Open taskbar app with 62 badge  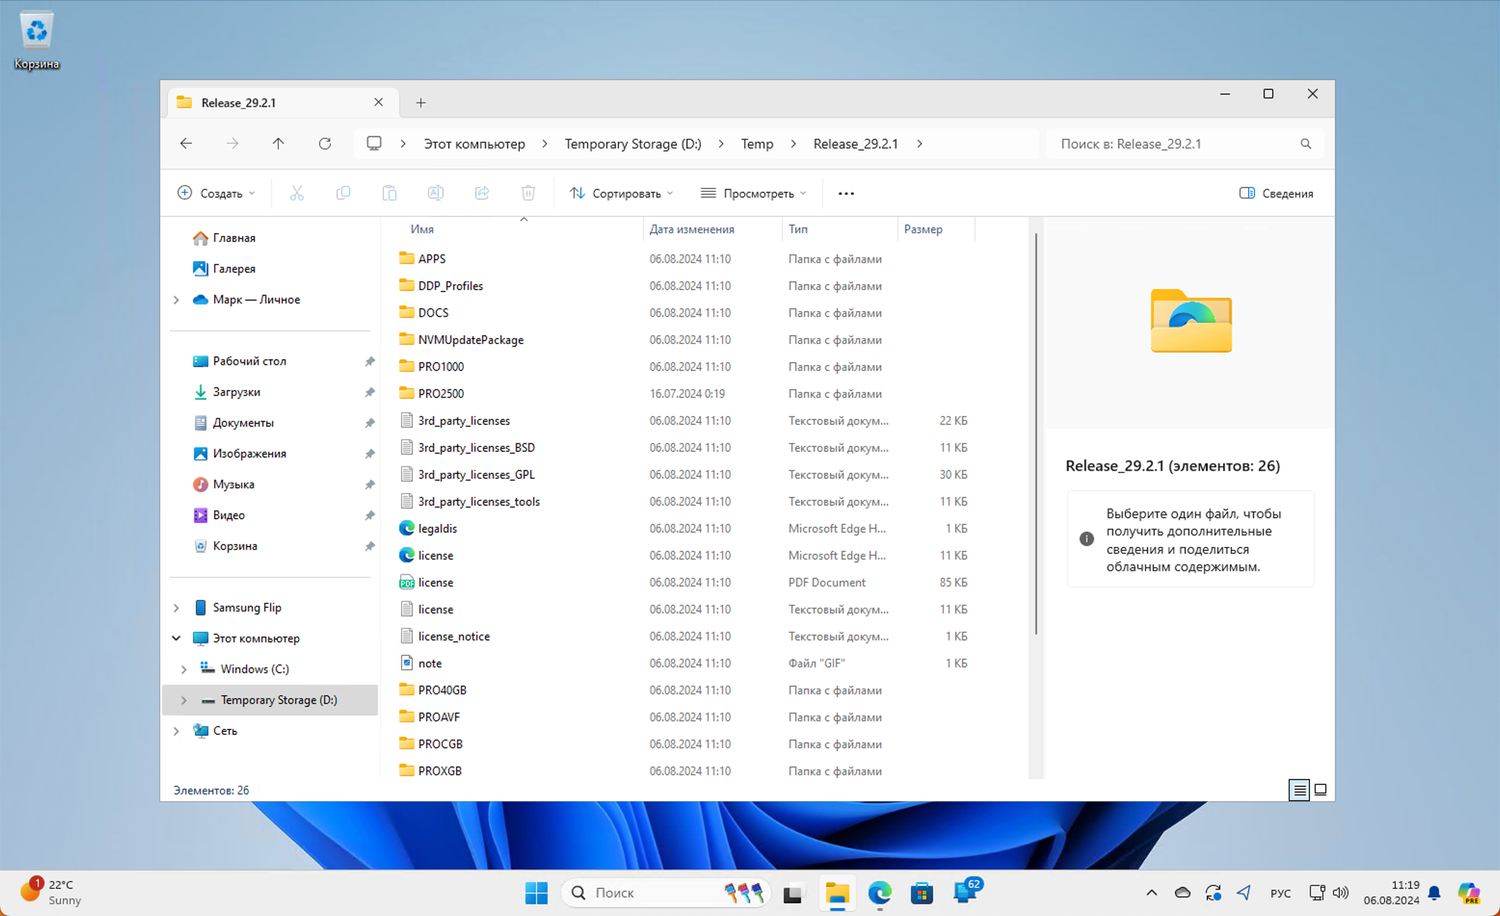point(966,891)
